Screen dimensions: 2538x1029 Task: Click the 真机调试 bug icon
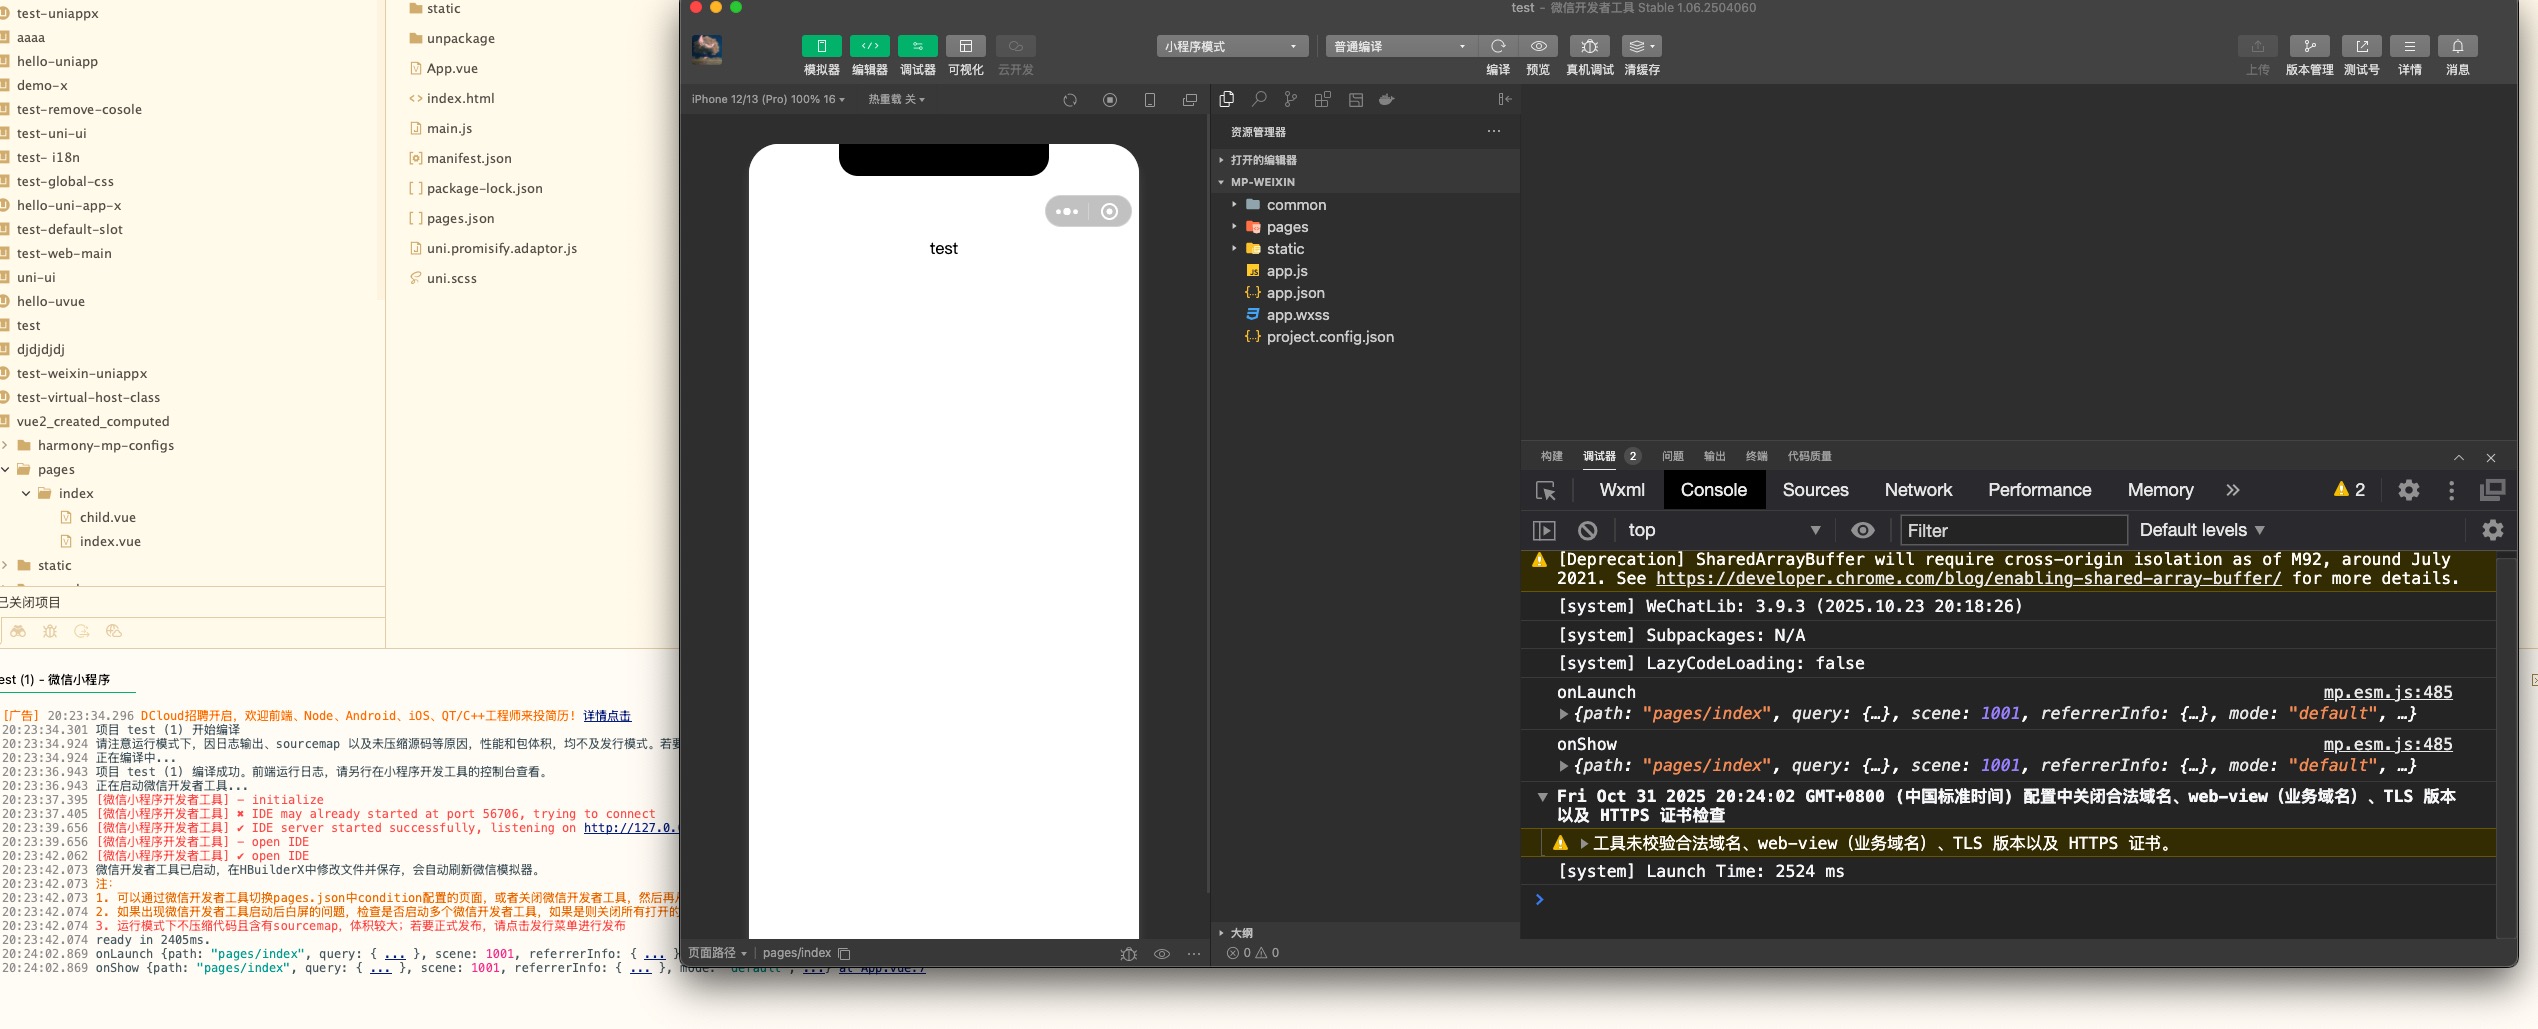[x=1589, y=46]
